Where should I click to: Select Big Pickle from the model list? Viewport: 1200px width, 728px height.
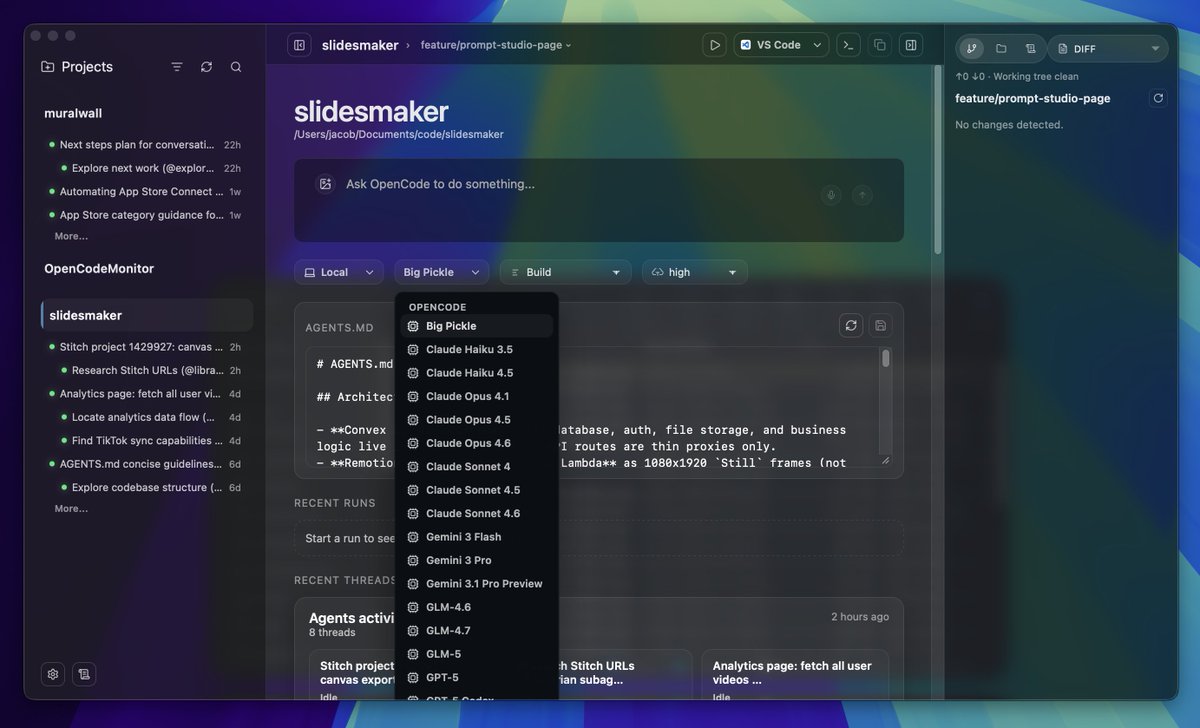click(x=477, y=326)
